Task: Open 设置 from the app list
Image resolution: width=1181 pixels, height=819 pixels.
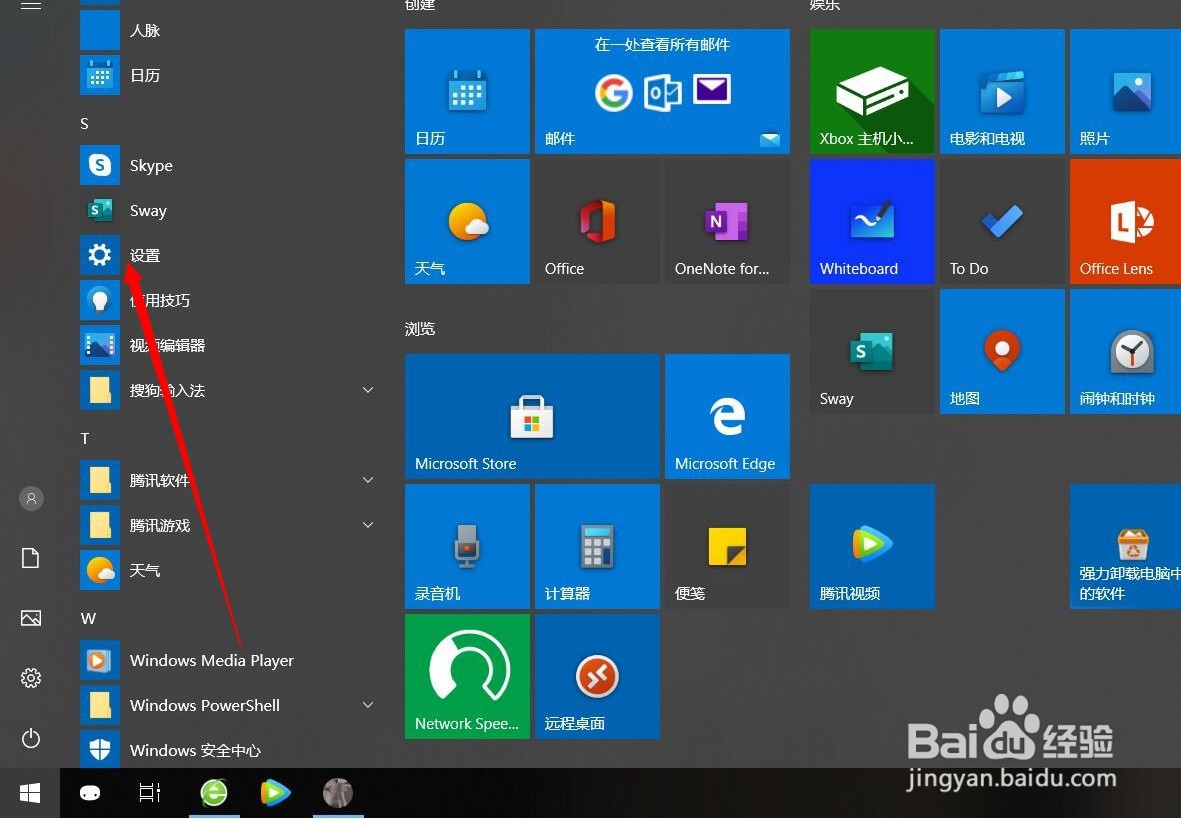Action: tap(226, 255)
